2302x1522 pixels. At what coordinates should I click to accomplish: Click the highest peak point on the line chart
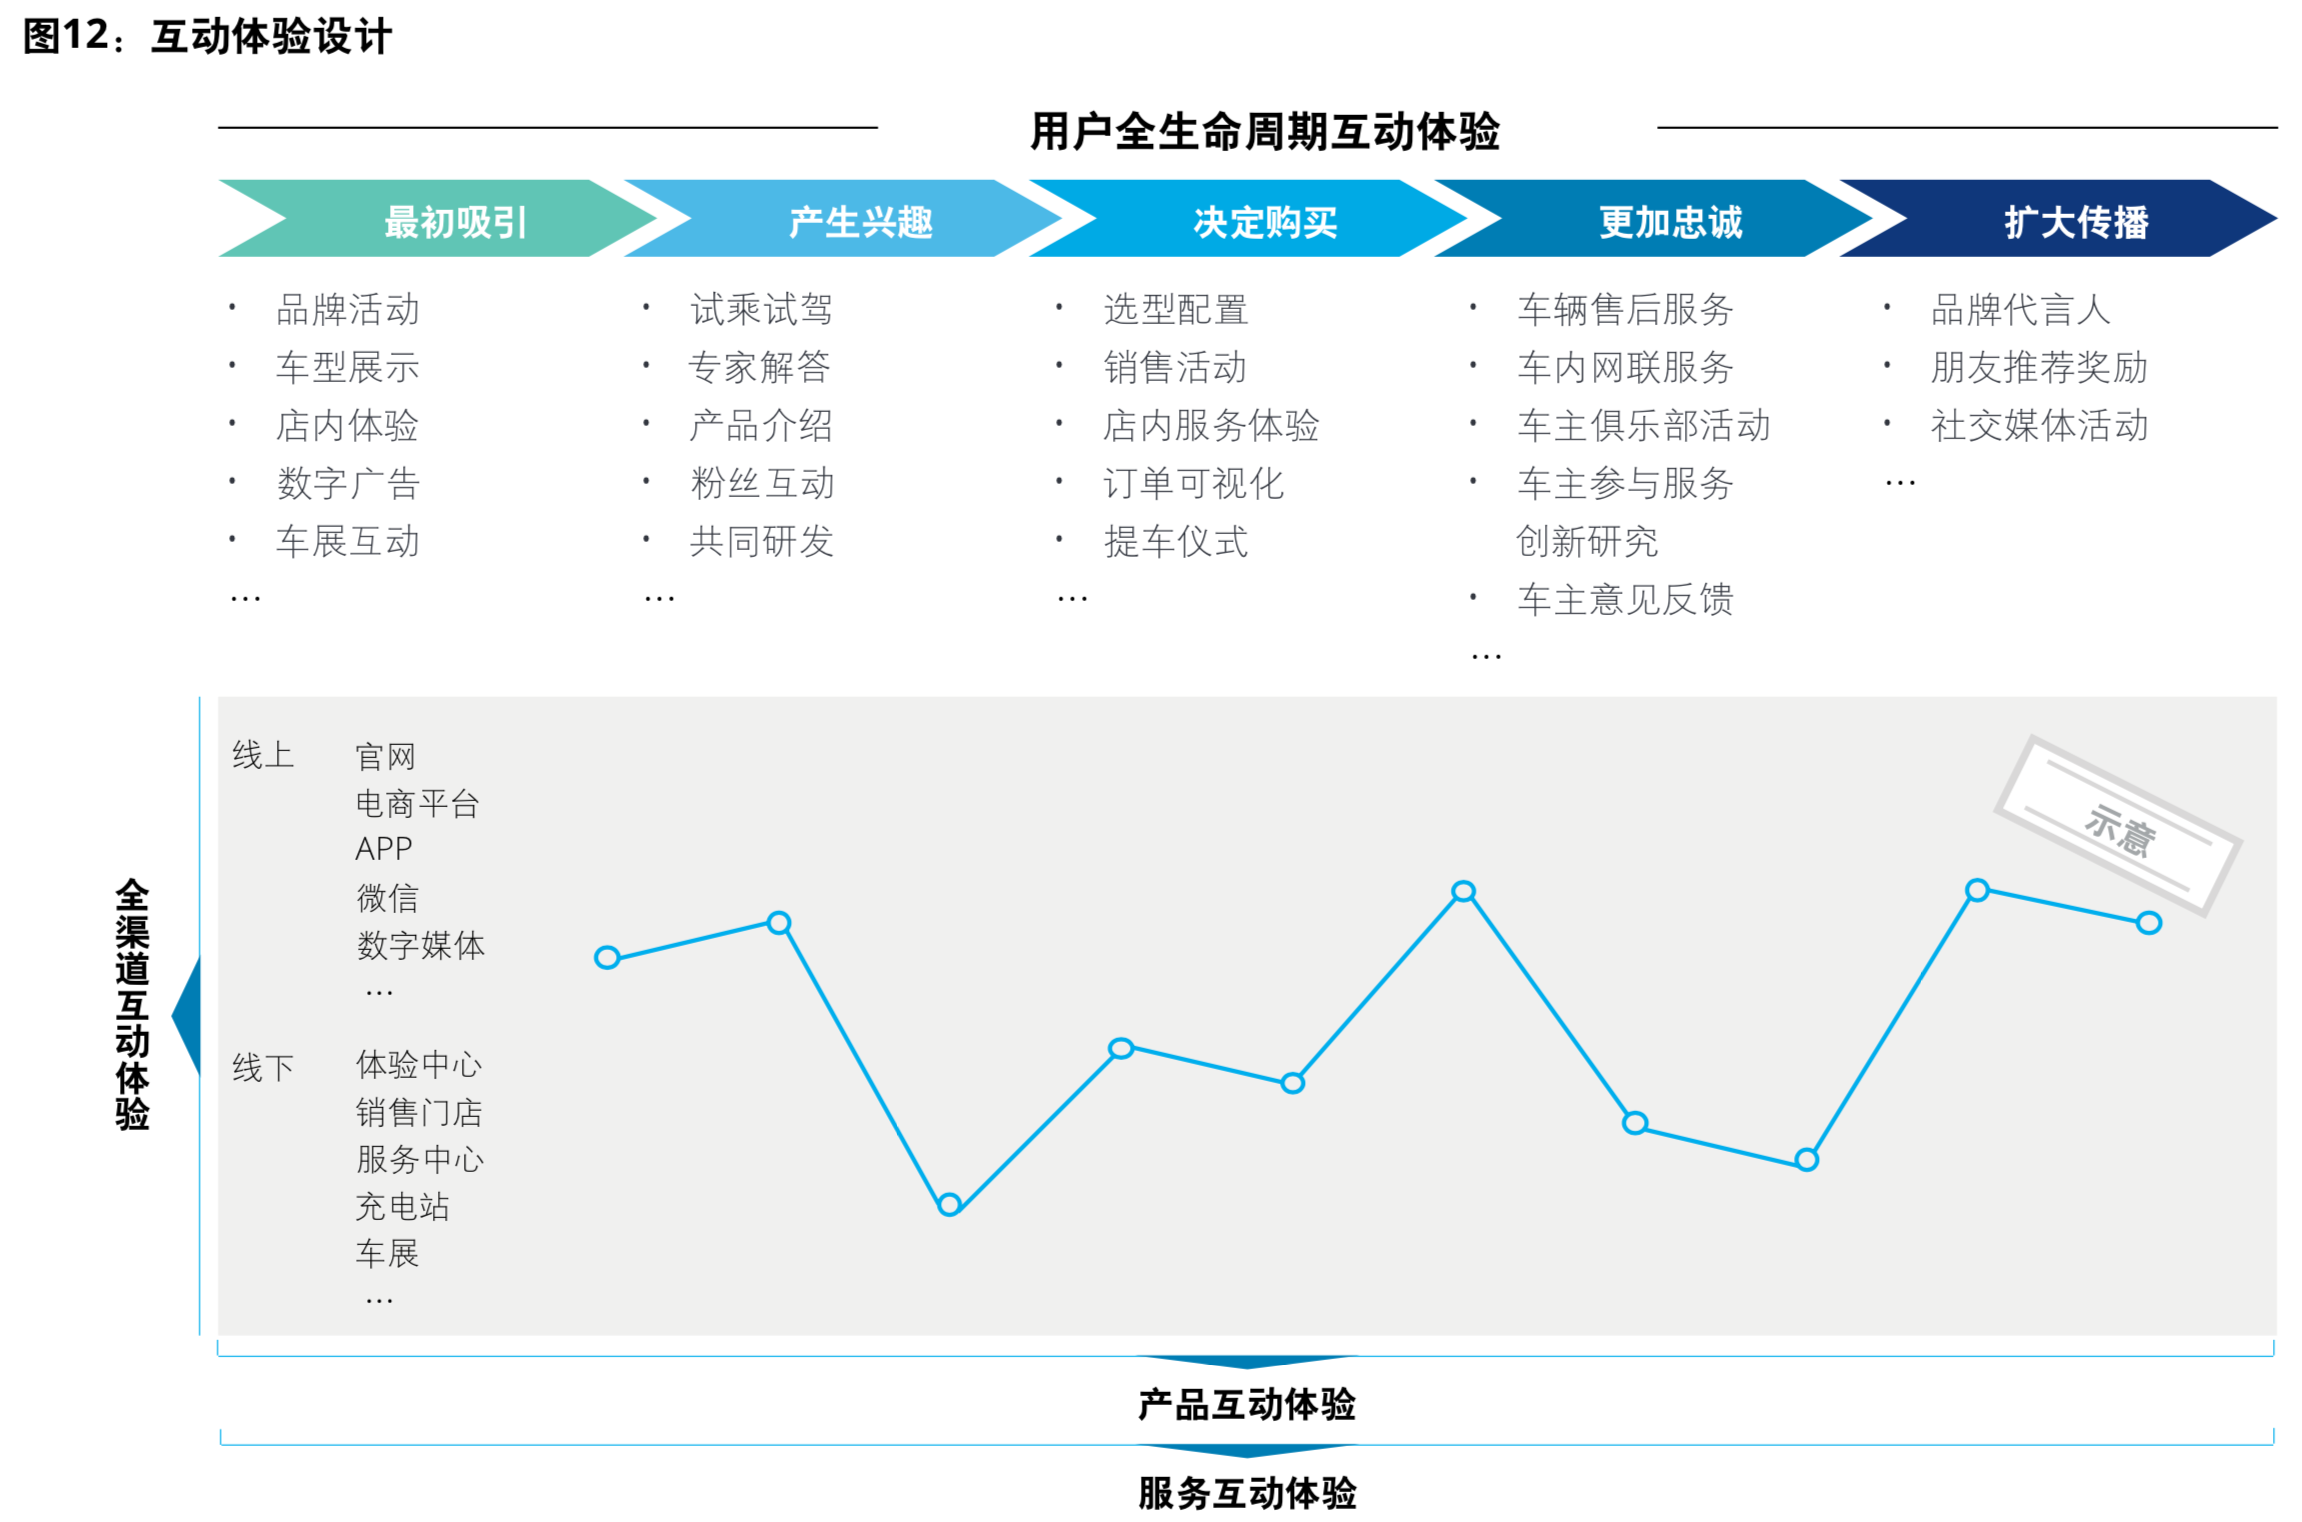[1463, 893]
